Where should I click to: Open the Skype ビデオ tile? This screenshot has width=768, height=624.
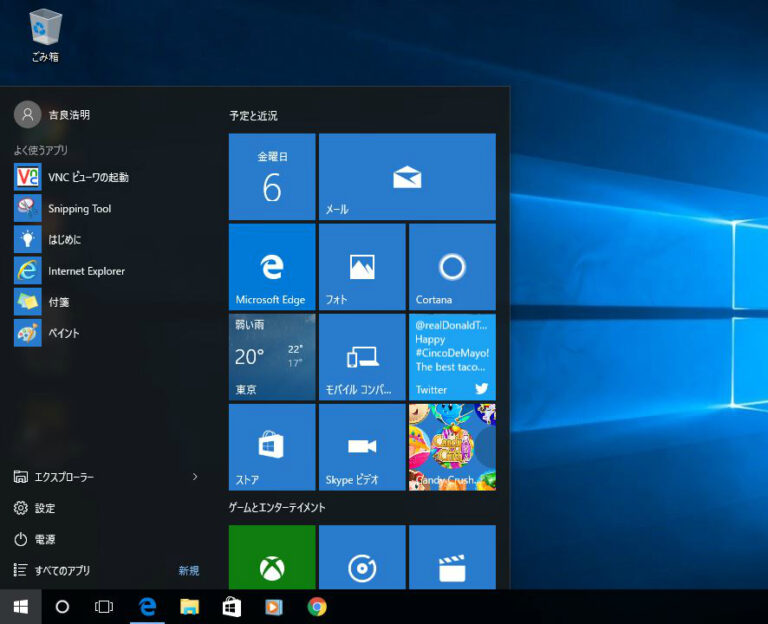362,447
